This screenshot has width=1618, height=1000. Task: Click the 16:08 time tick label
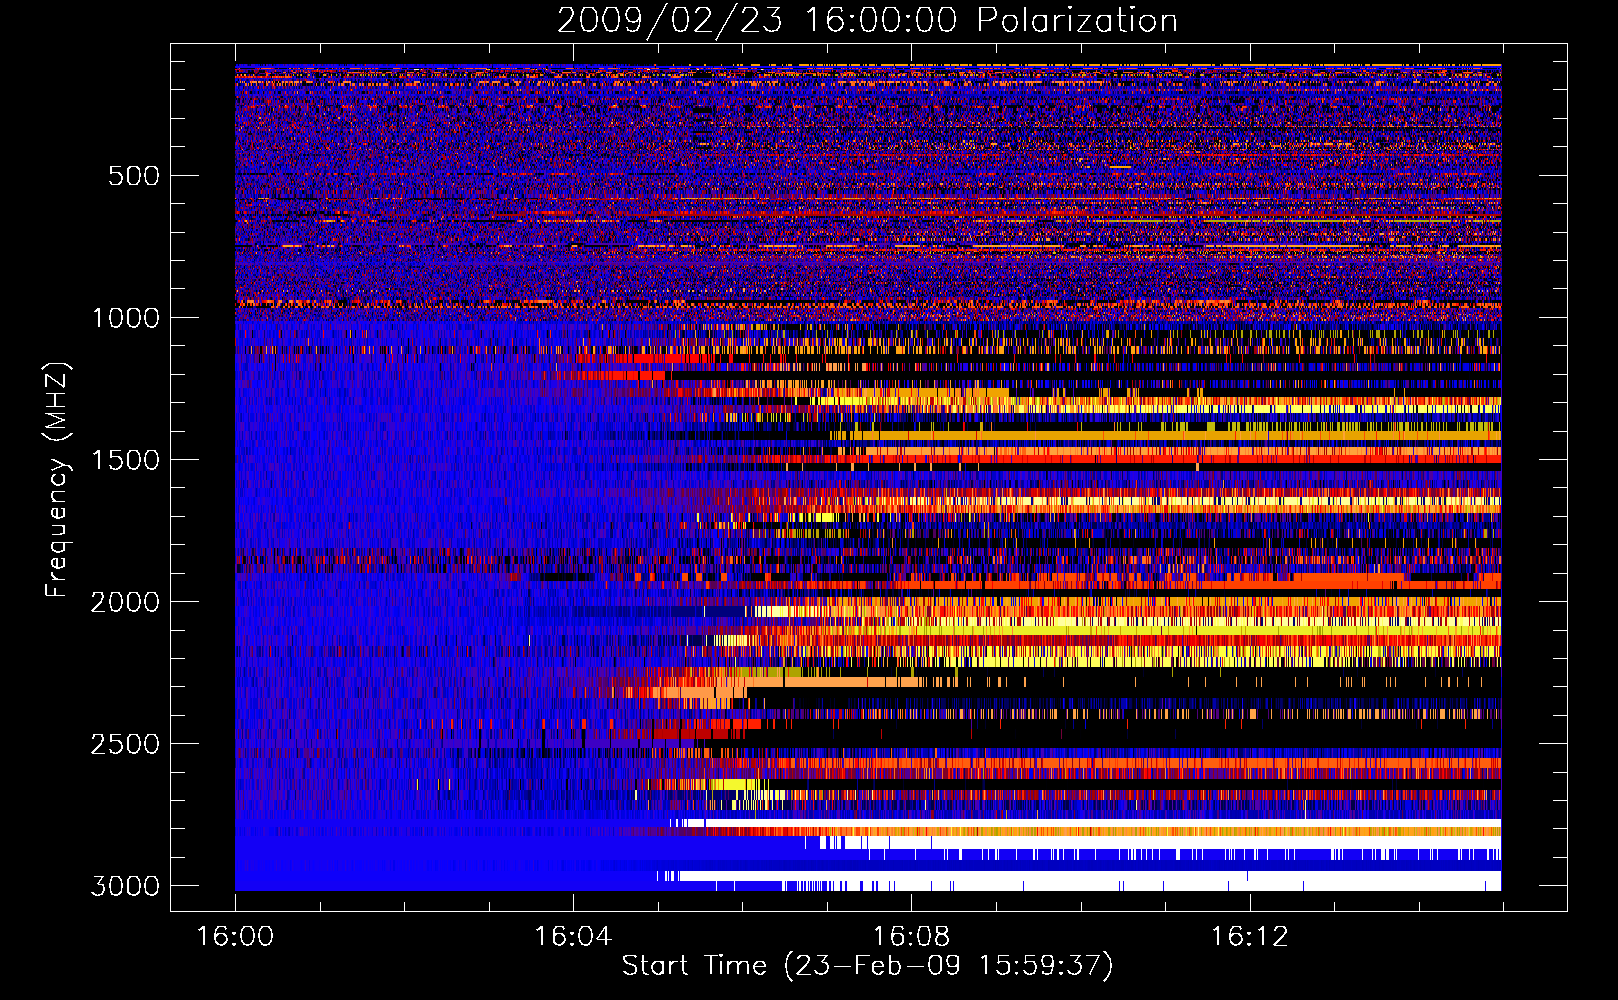coord(911,937)
